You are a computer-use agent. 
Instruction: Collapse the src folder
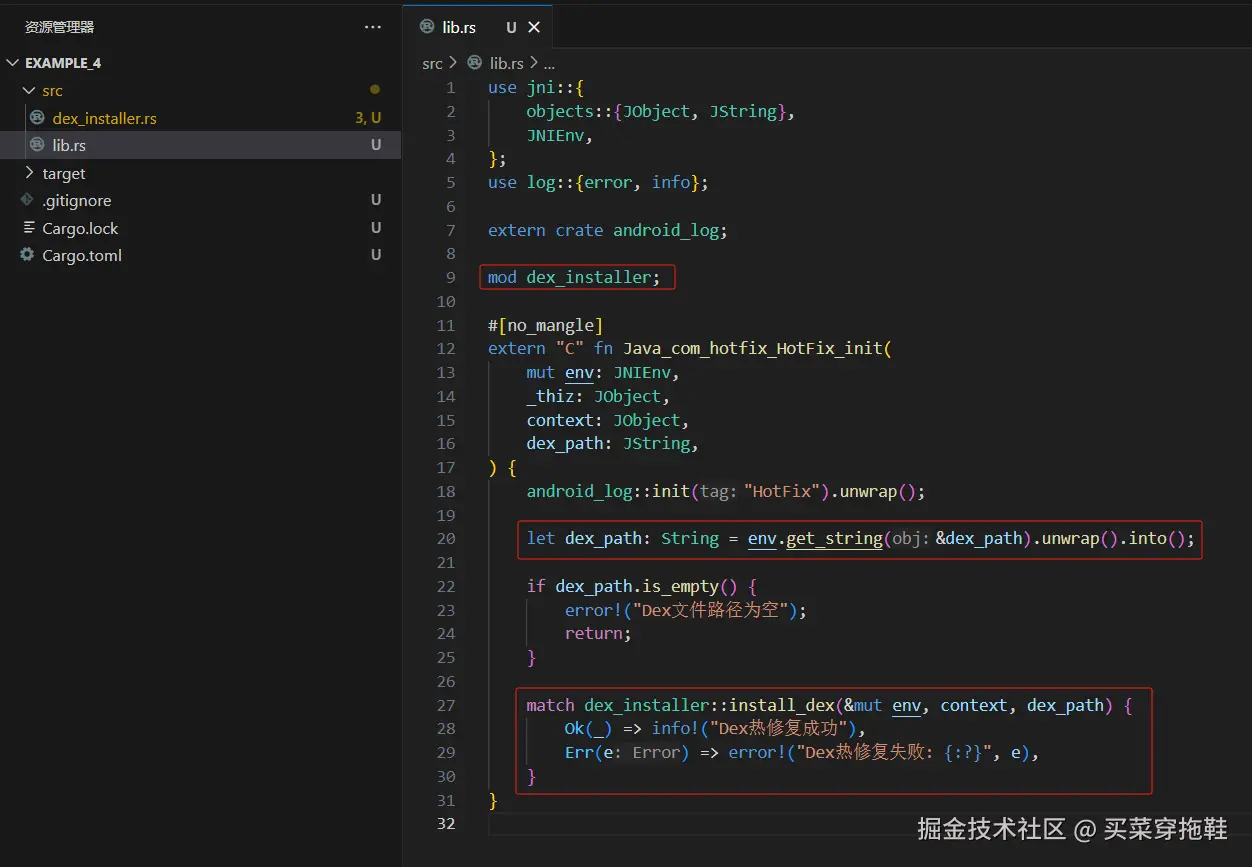click(28, 90)
